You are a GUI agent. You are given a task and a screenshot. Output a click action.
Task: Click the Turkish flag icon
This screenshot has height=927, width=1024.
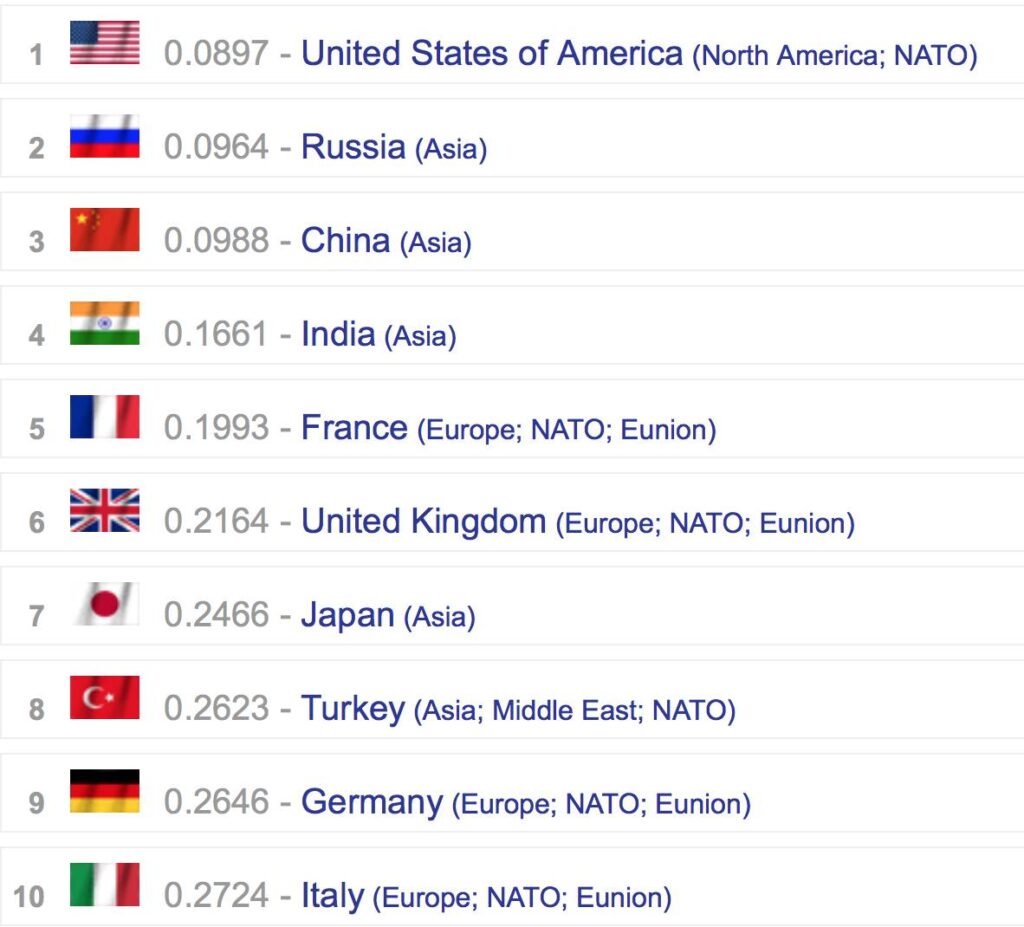[104, 698]
